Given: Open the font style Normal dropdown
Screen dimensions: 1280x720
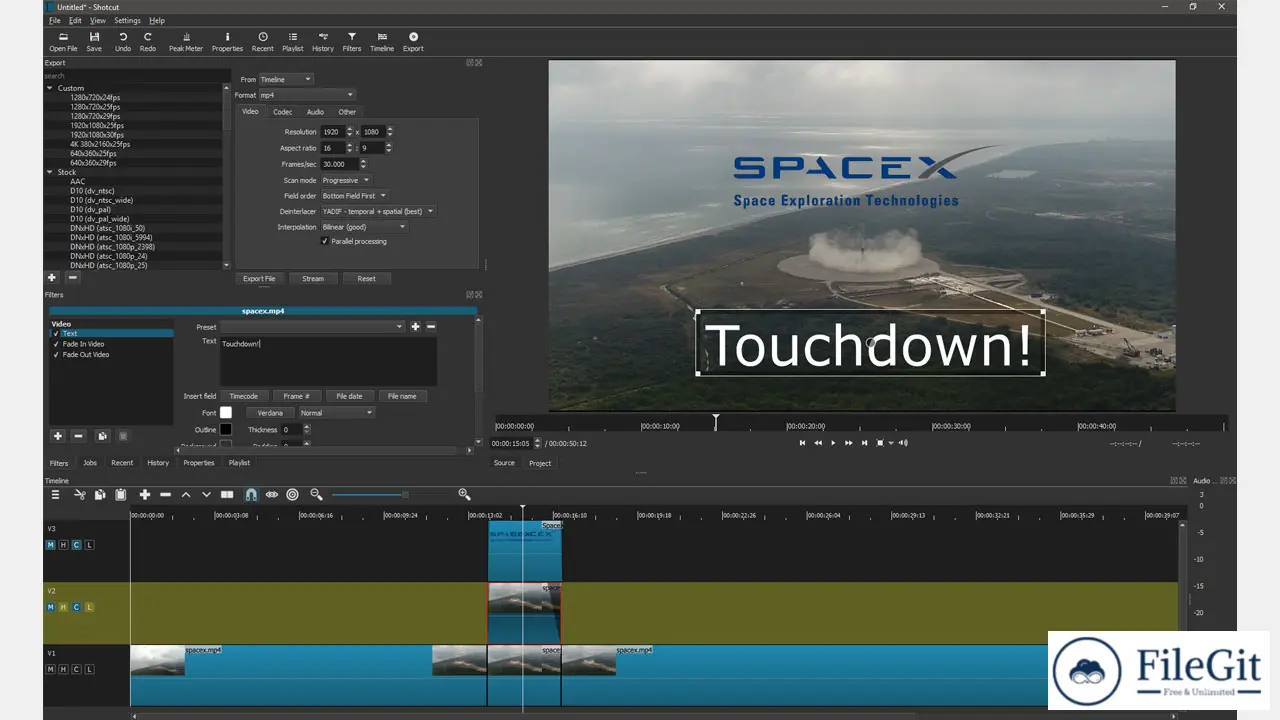Looking at the screenshot, I should (x=336, y=412).
